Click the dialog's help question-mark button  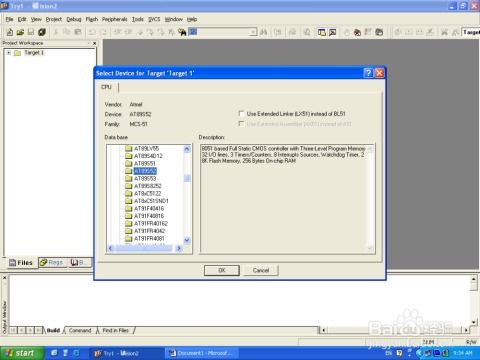[x=368, y=73]
